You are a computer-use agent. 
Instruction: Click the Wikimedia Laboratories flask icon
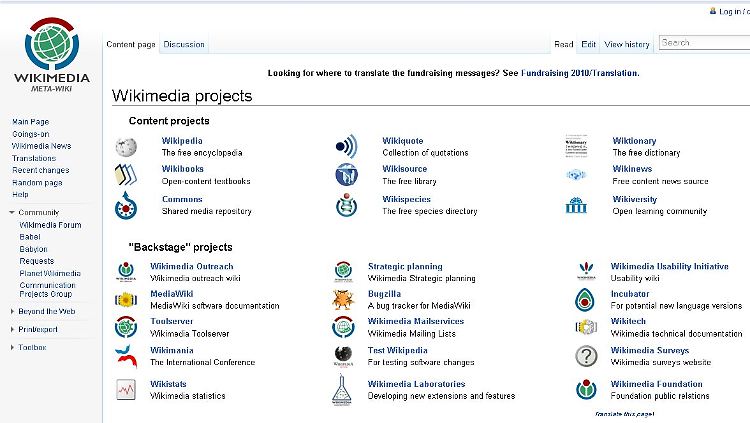(342, 390)
